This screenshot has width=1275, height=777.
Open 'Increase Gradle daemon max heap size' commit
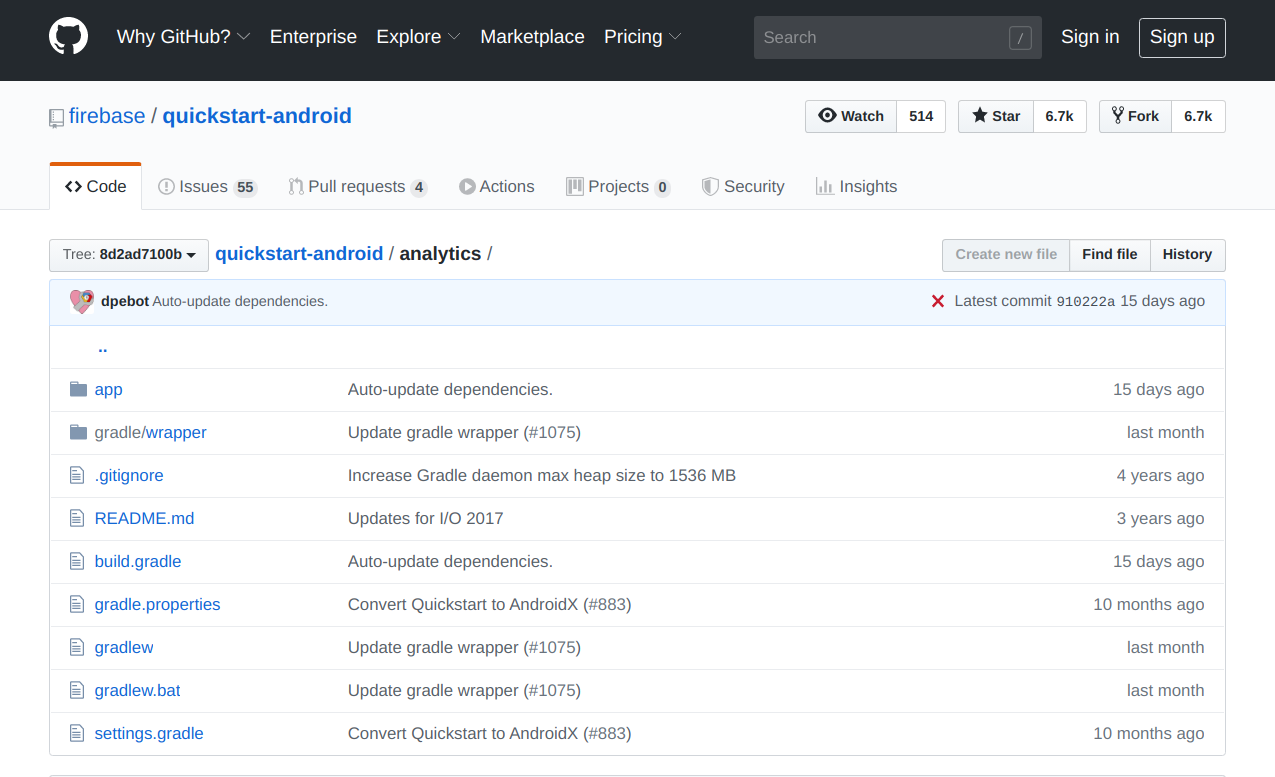[x=542, y=475]
